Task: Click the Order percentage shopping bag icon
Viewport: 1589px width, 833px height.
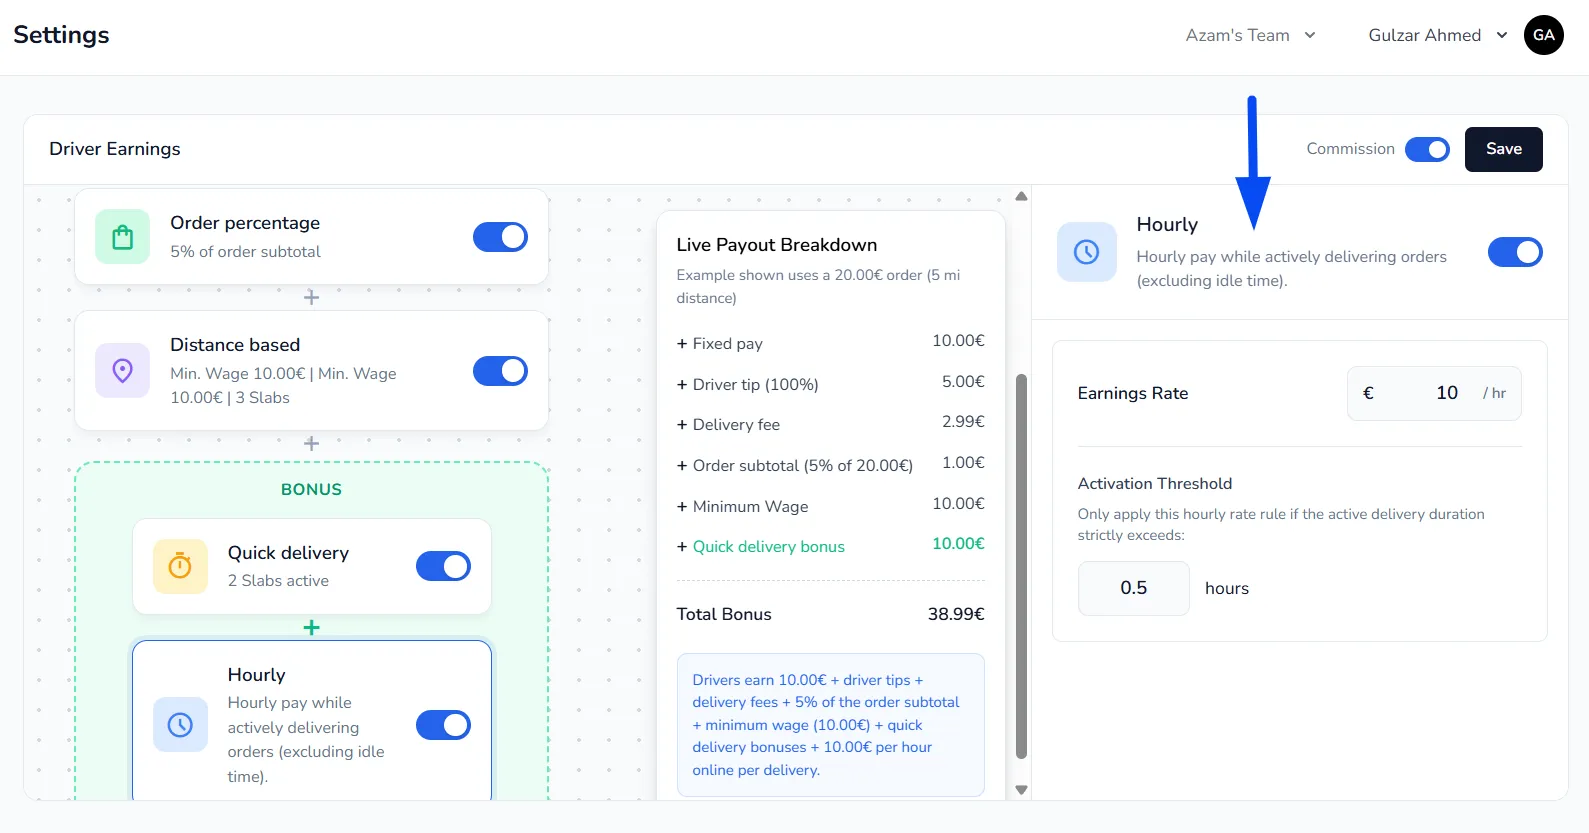Action: click(122, 237)
